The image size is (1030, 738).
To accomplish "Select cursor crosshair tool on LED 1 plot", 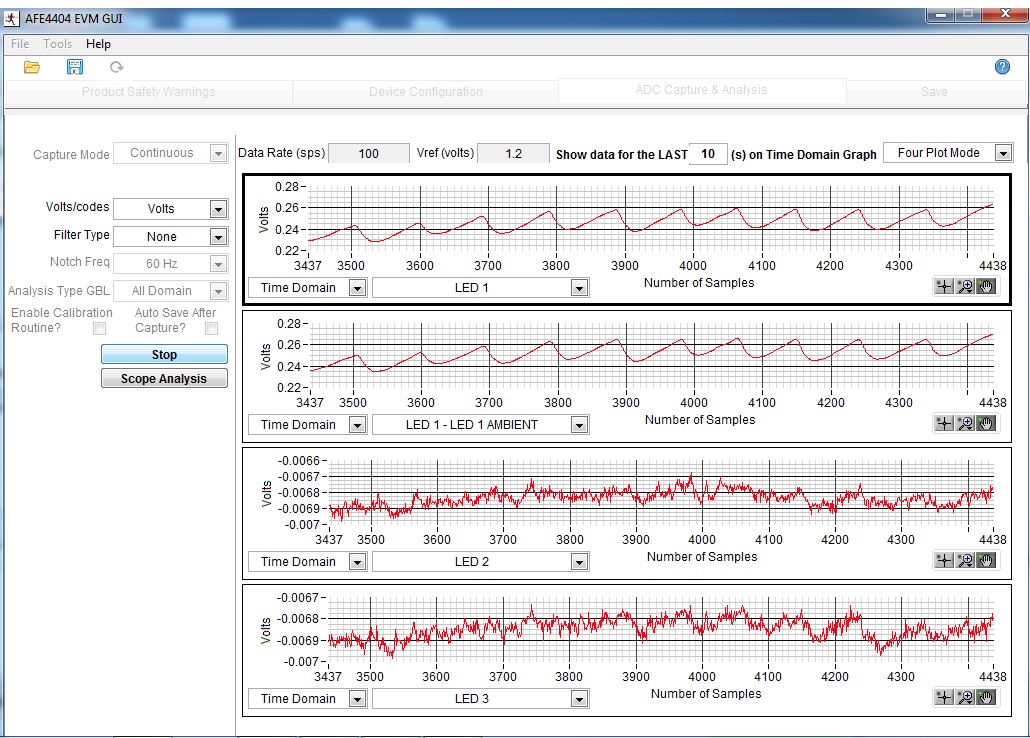I will click(x=944, y=287).
